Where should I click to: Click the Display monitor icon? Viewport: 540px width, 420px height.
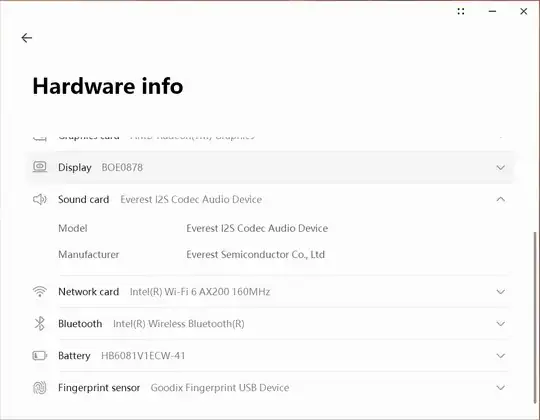pos(40,167)
